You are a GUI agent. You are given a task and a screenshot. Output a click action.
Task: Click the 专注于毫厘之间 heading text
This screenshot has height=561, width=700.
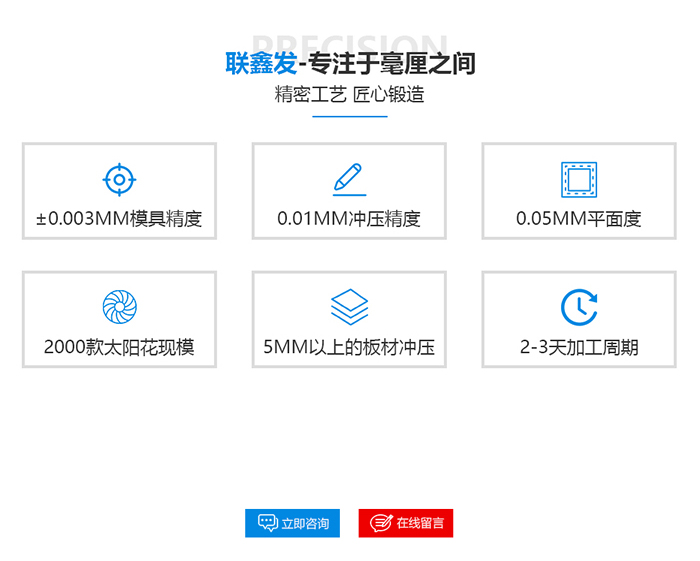coord(392,63)
